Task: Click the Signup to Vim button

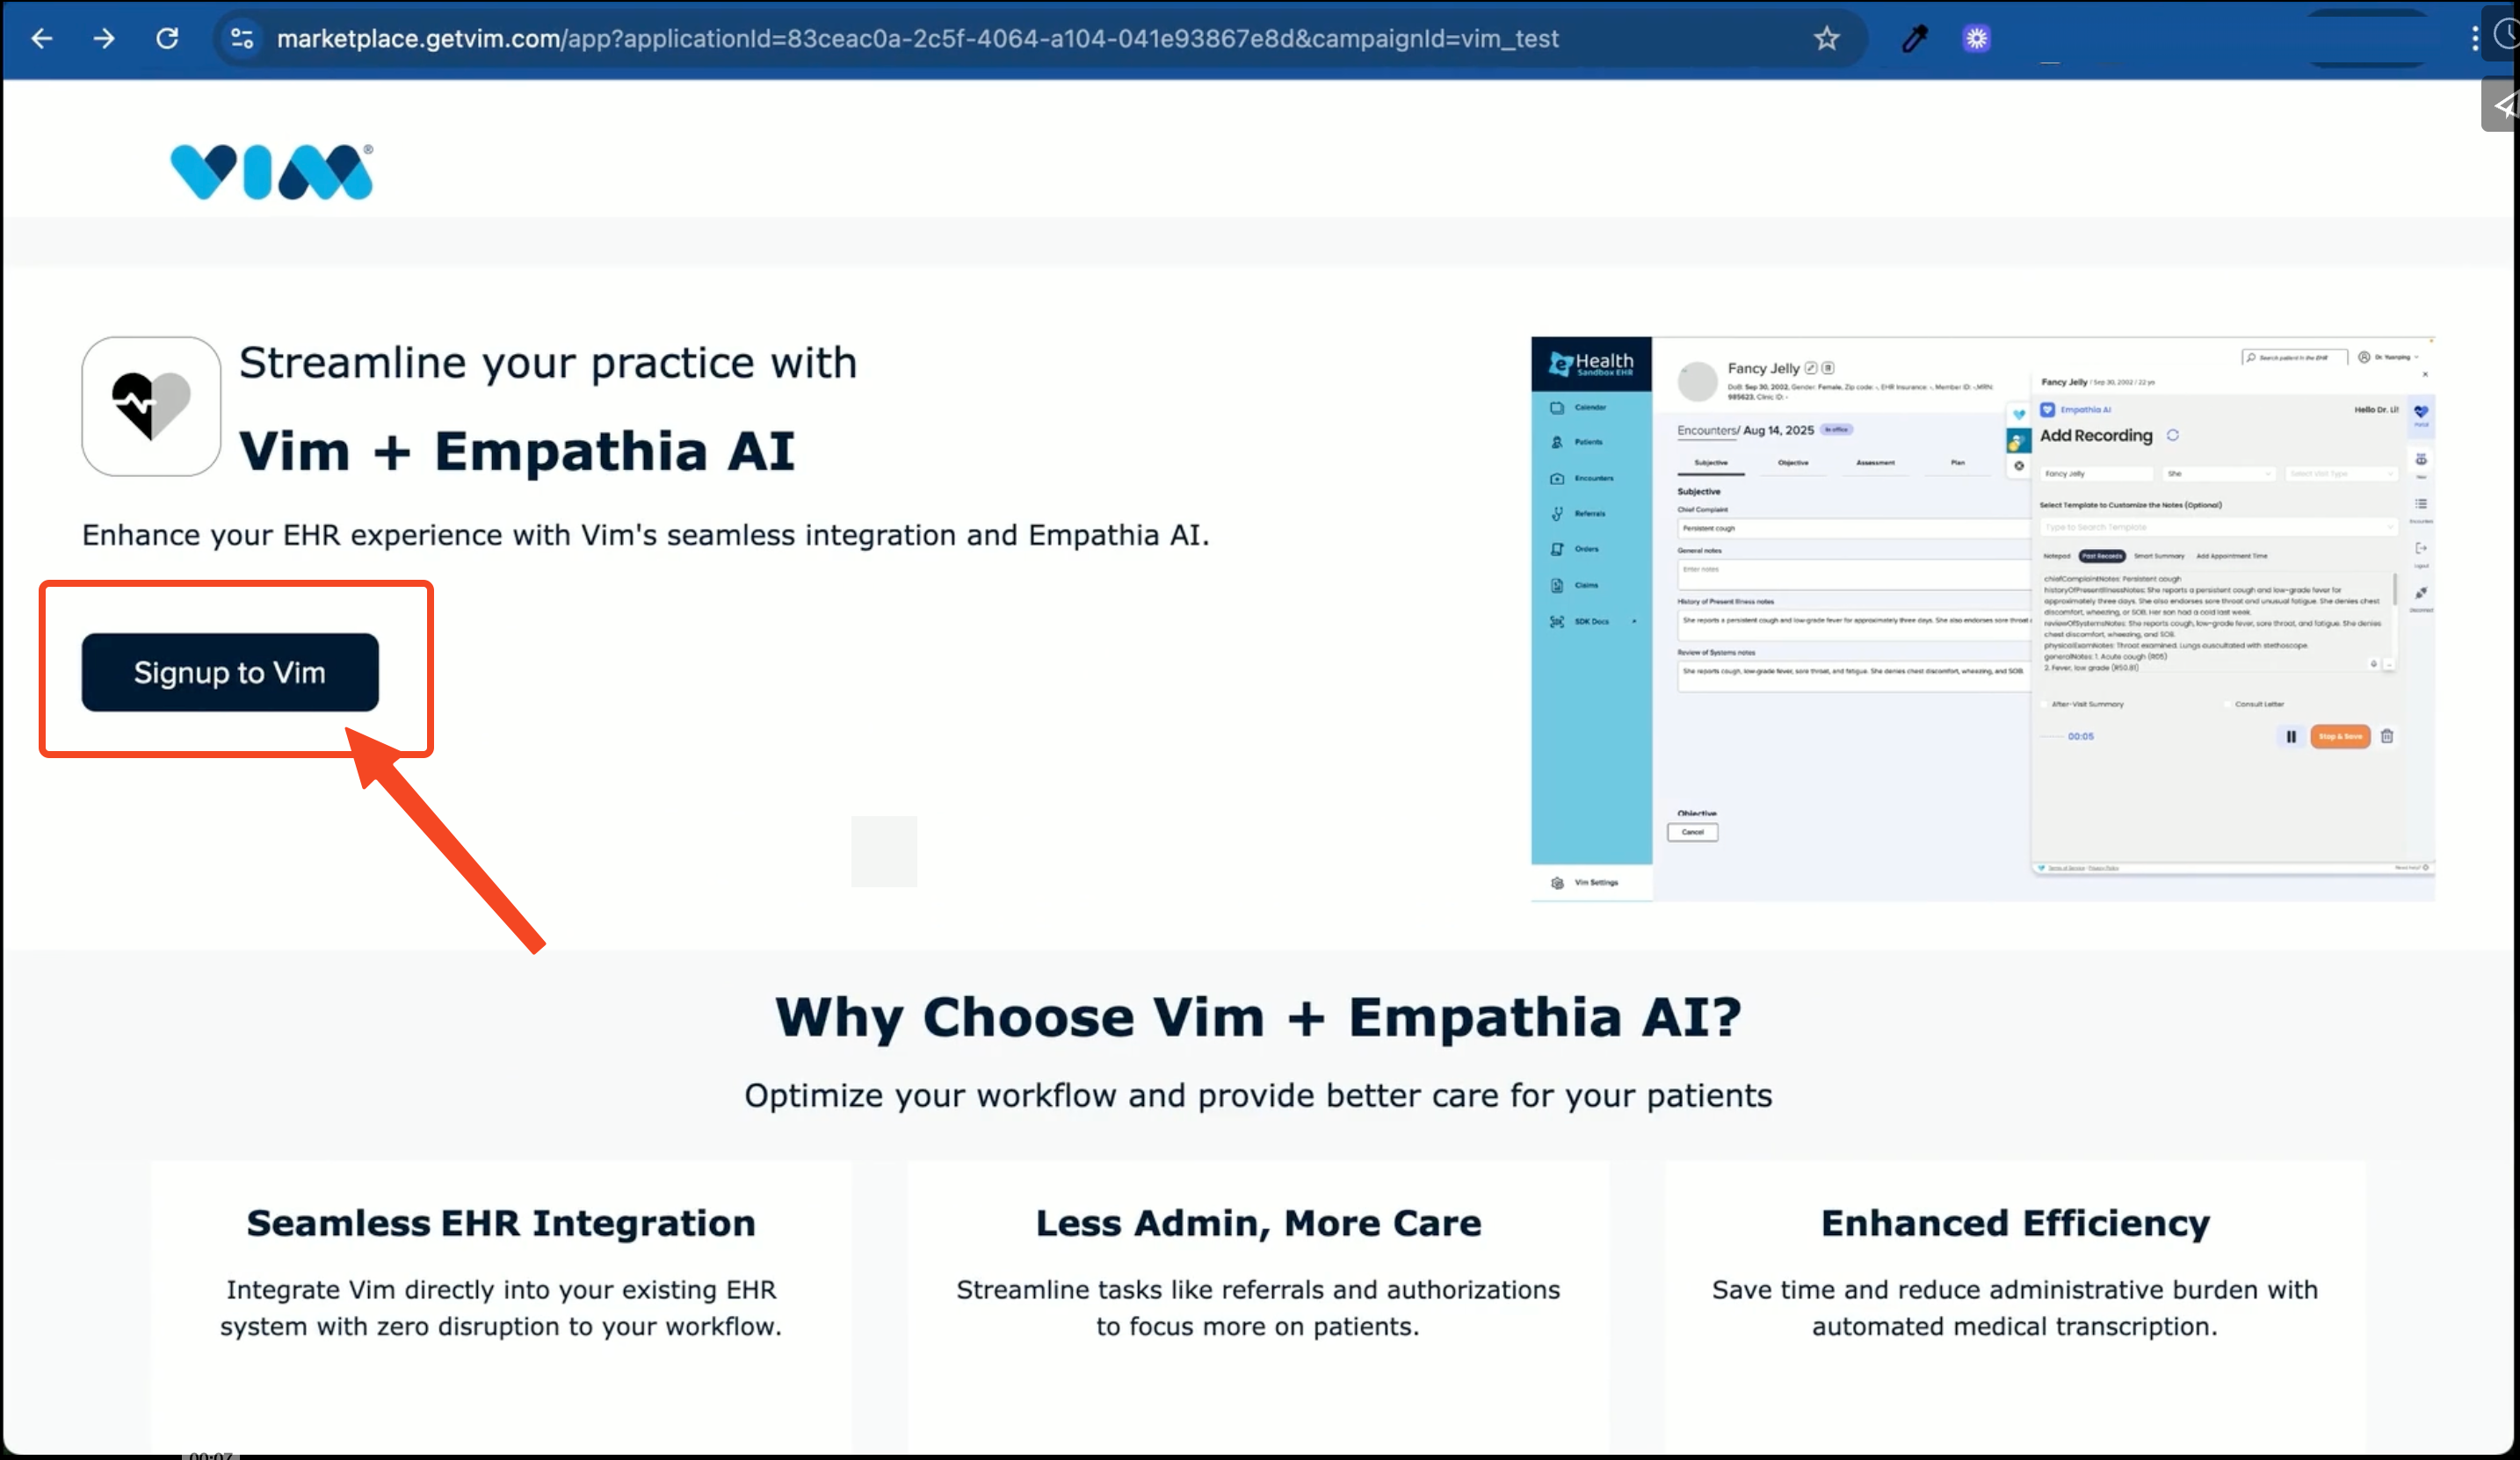Action: click(x=230, y=672)
